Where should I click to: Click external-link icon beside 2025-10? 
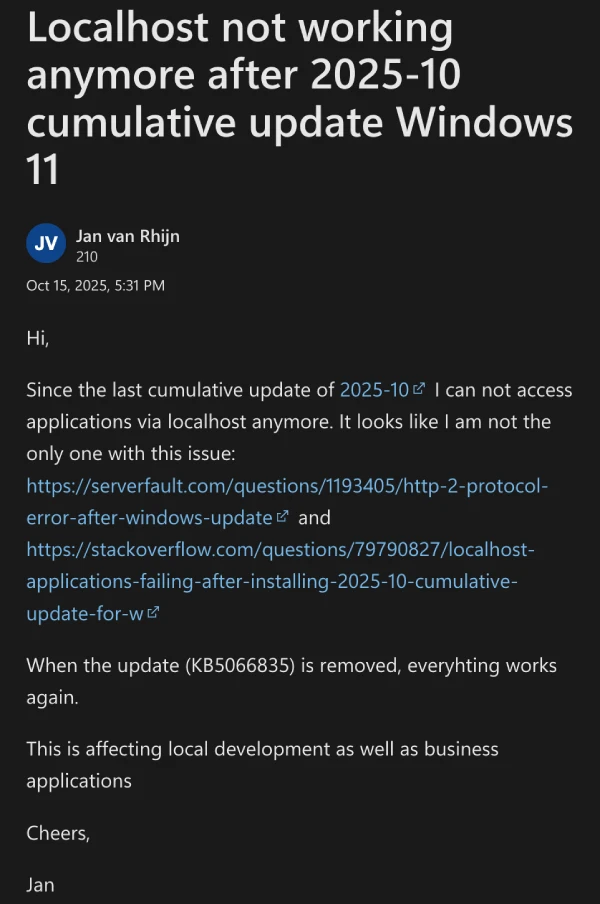[419, 389]
